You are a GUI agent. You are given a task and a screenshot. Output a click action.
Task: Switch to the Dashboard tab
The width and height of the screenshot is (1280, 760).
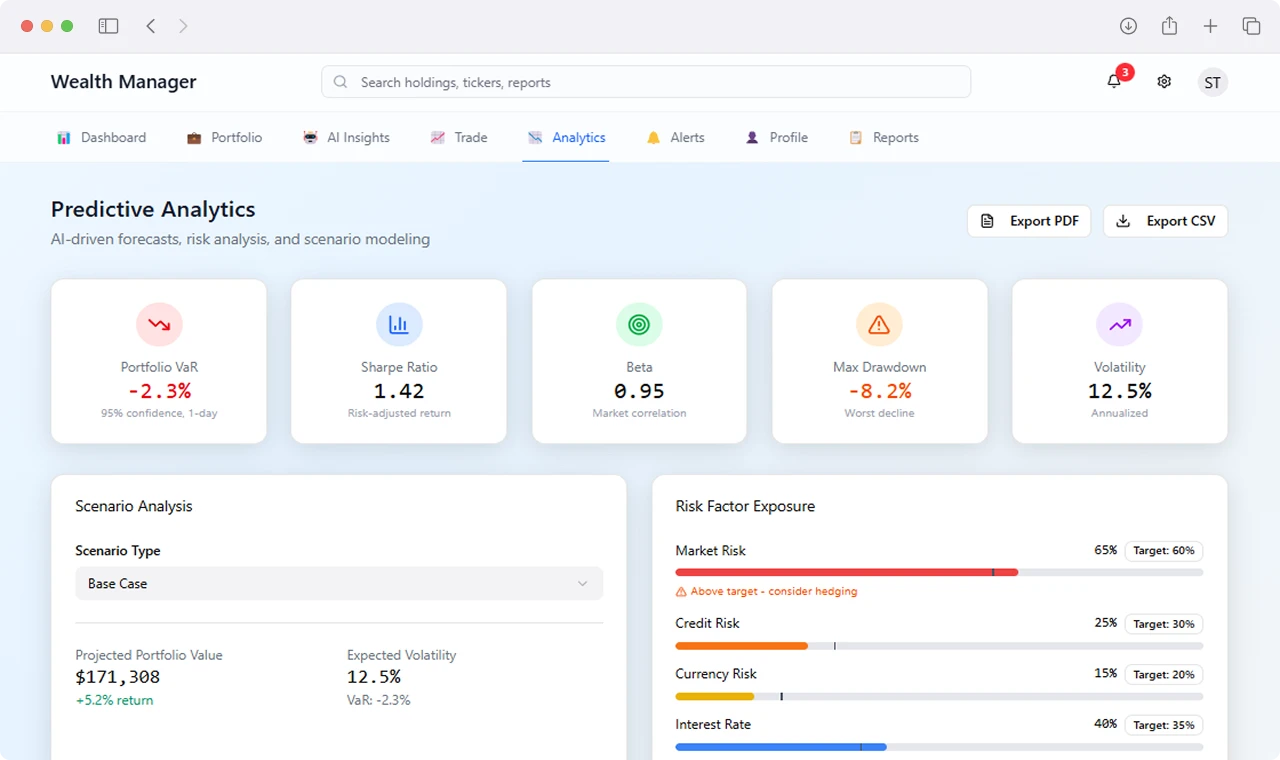(102, 137)
